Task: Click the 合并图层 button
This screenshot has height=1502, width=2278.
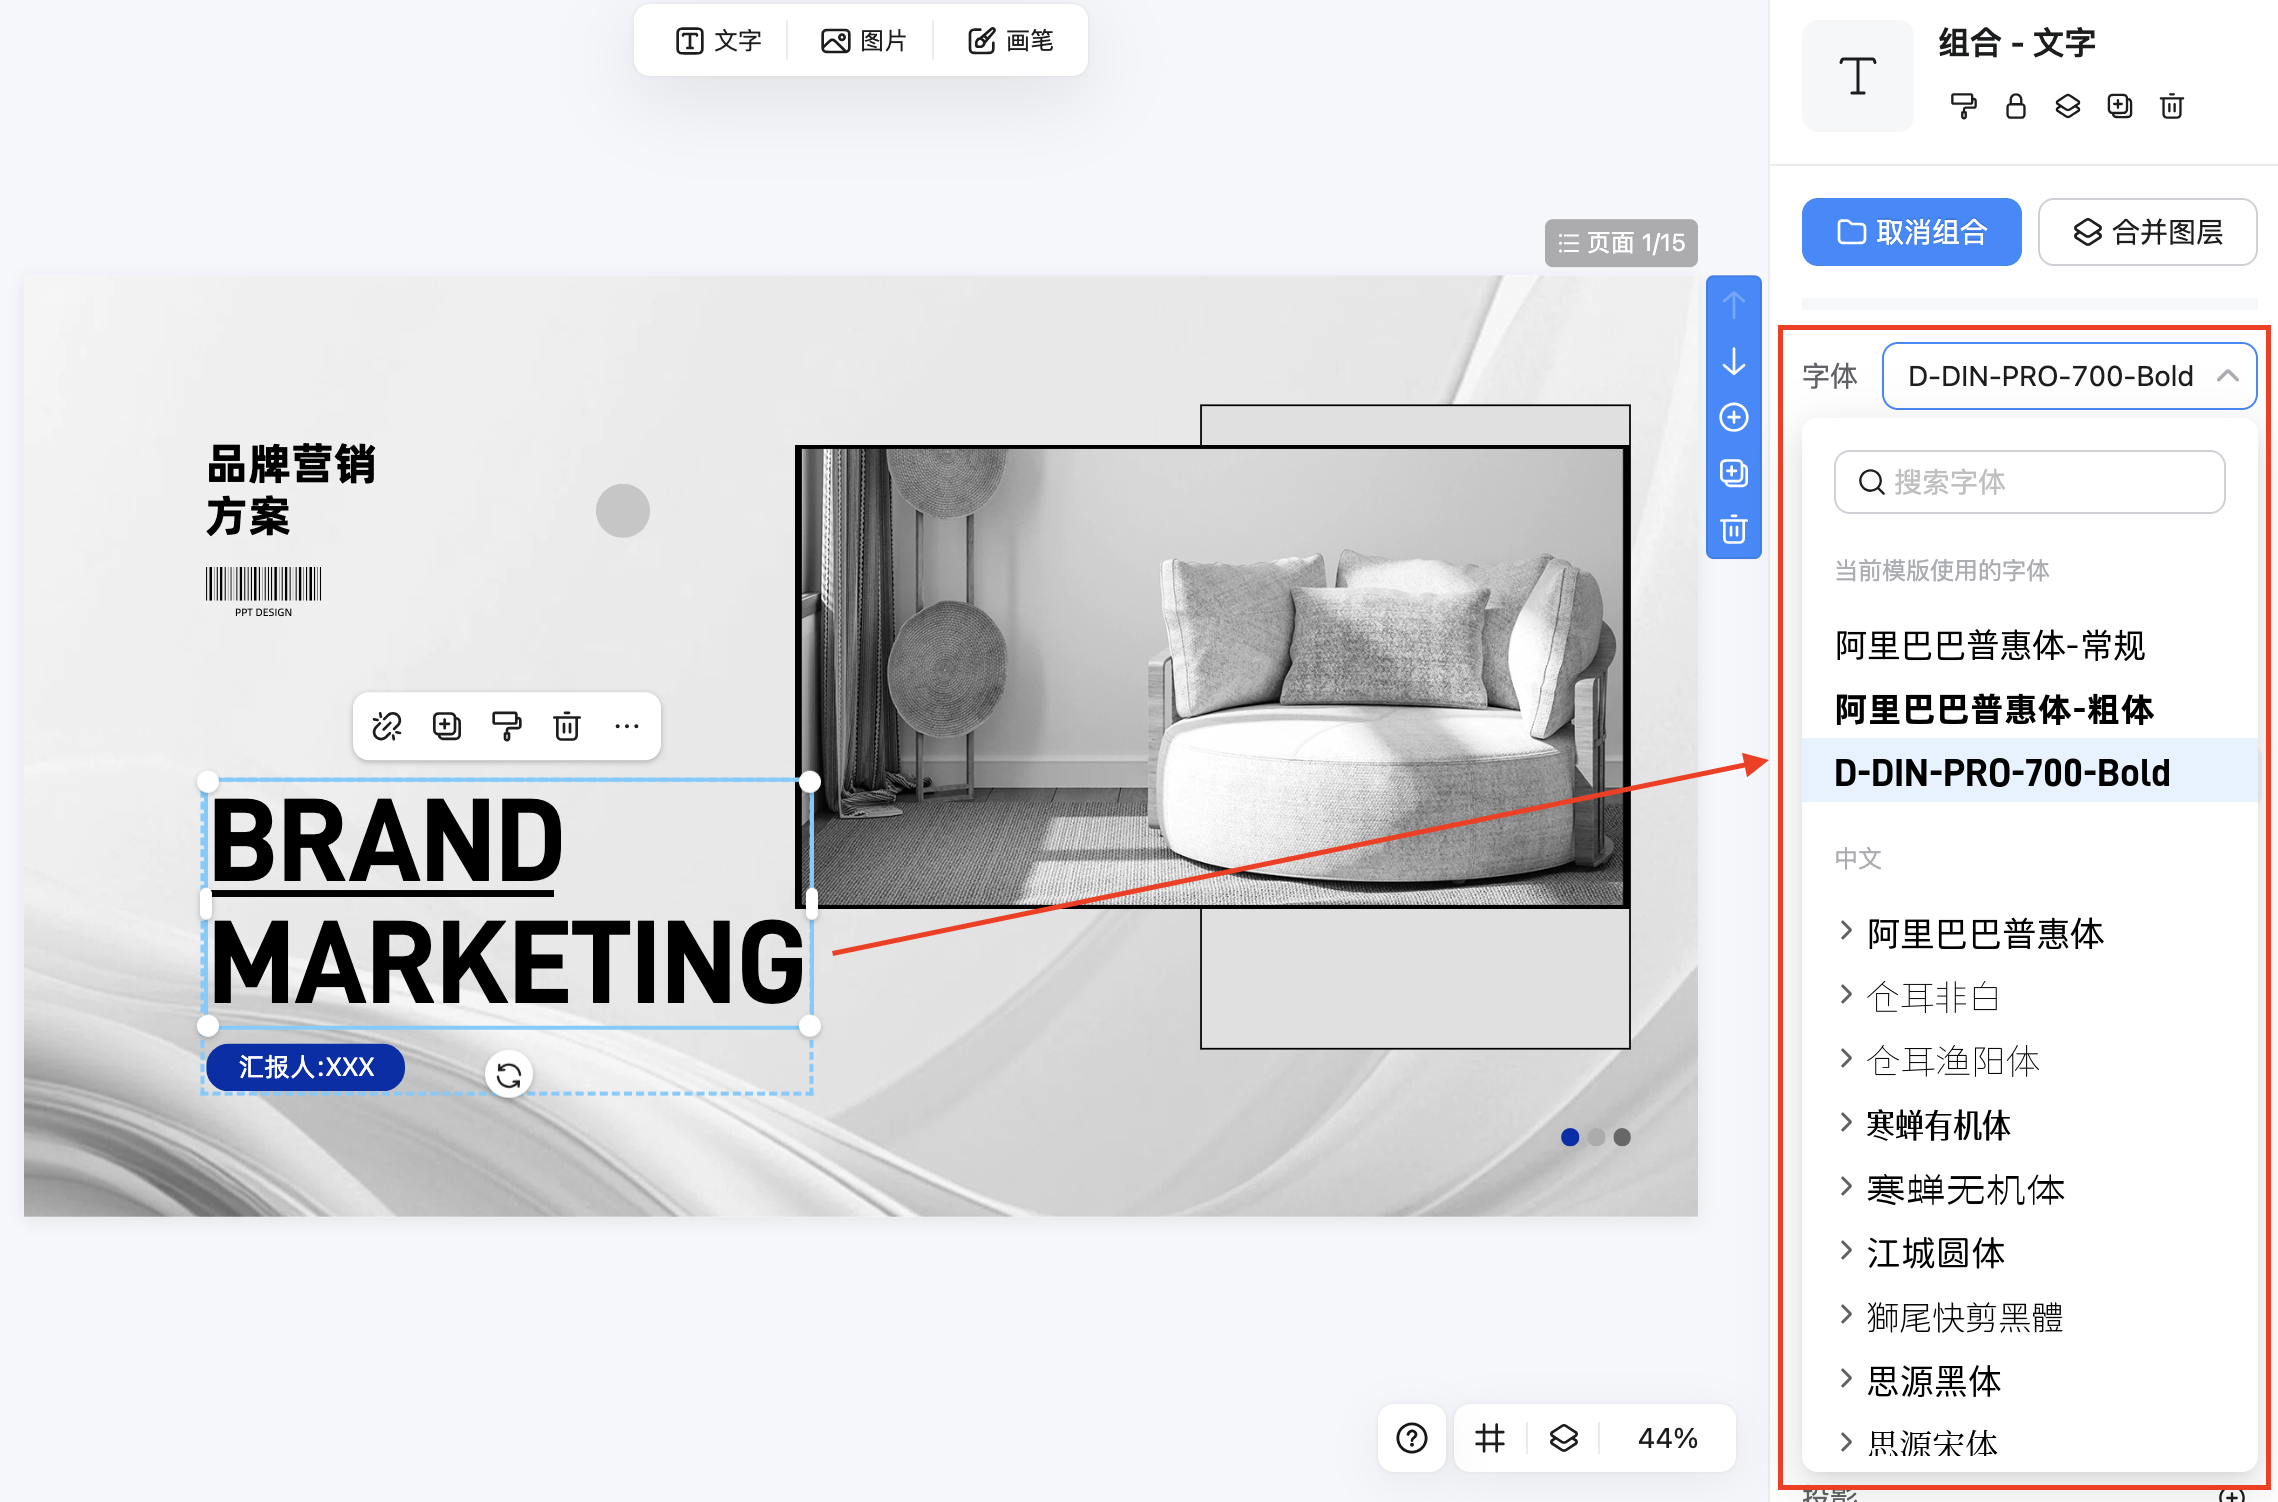Action: [2147, 232]
